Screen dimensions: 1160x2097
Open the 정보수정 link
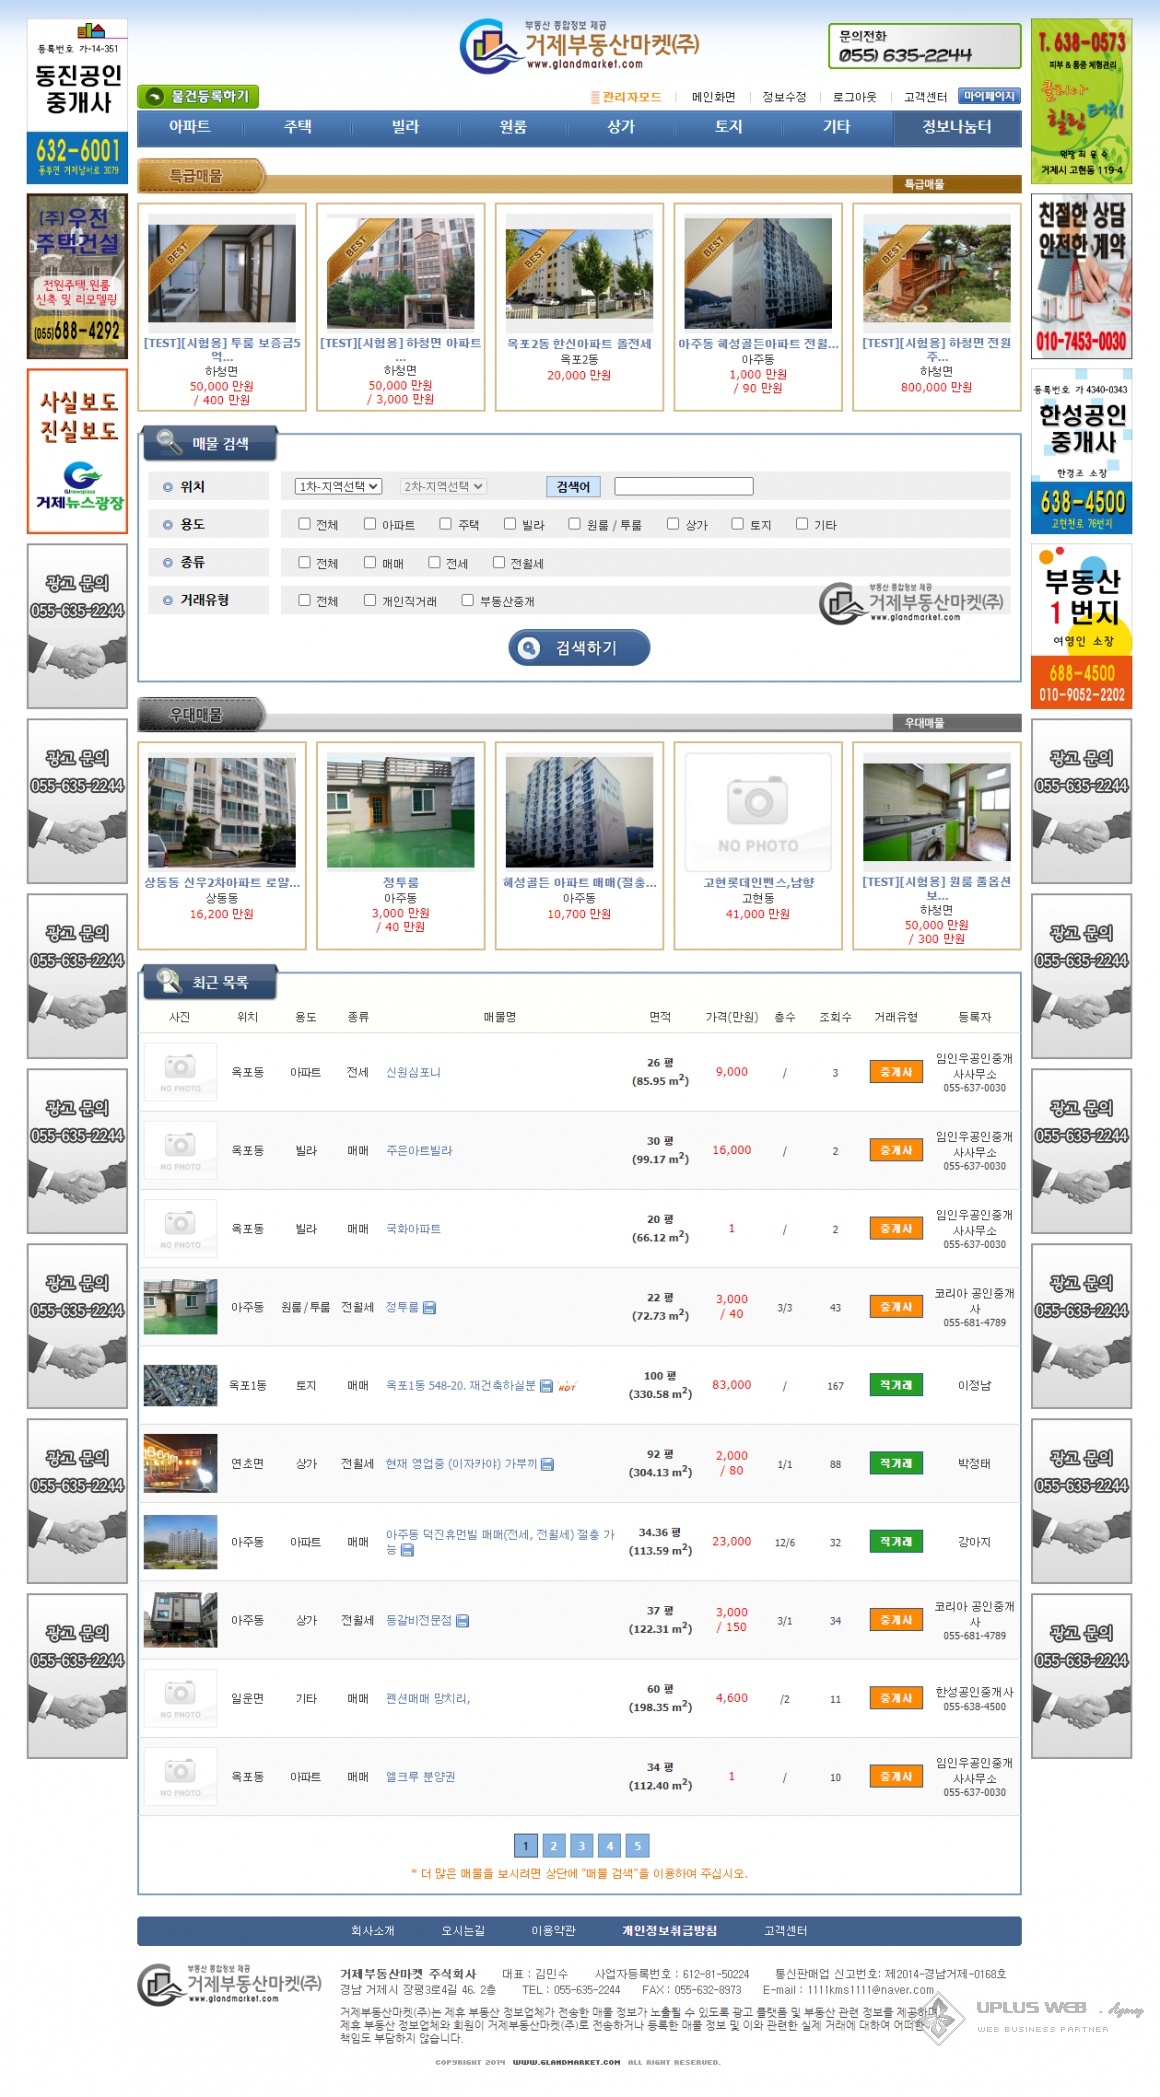pyautogui.click(x=784, y=97)
